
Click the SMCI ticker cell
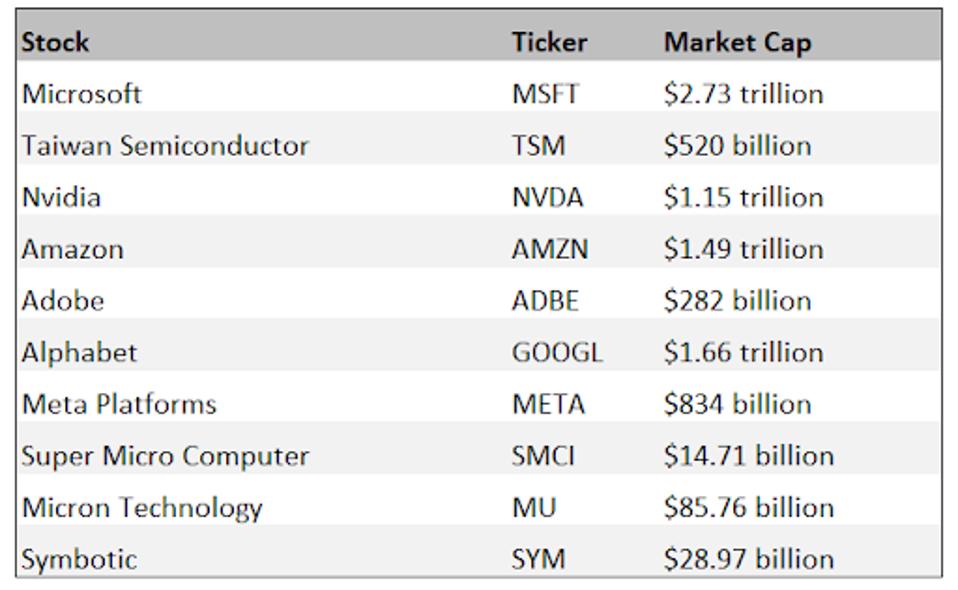coord(543,456)
